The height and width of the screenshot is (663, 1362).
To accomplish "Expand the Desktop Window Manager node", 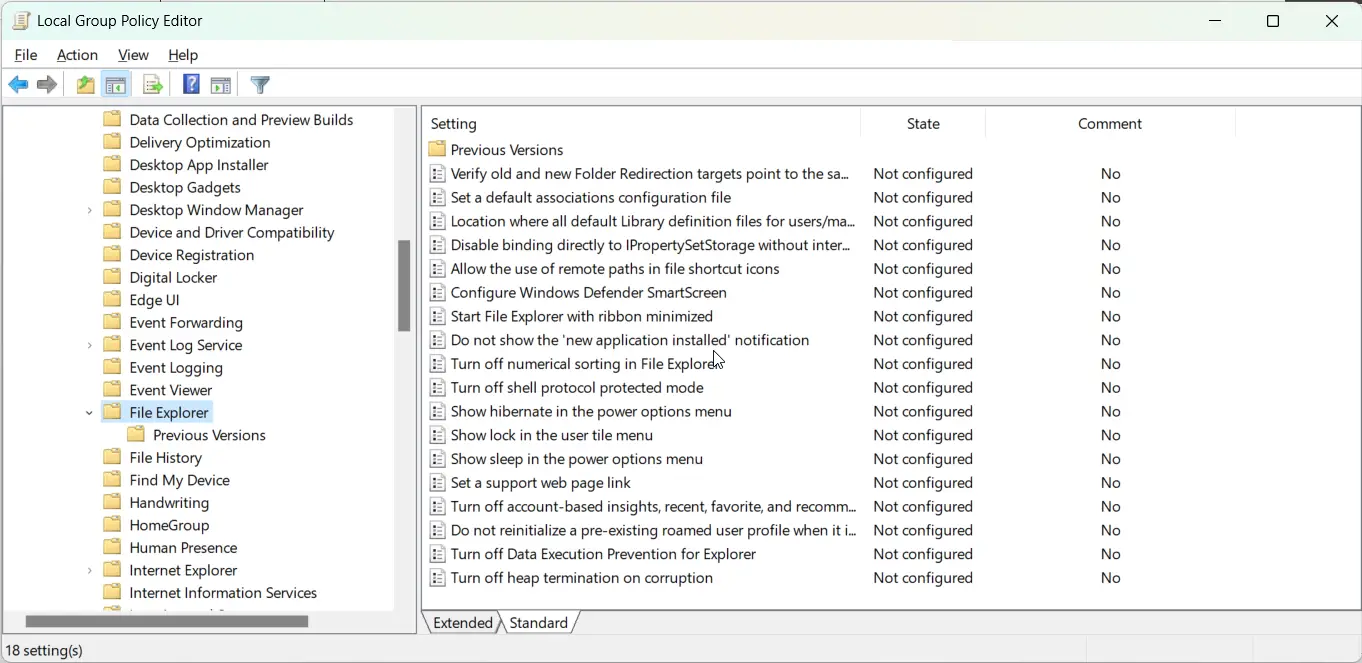I will [x=90, y=210].
